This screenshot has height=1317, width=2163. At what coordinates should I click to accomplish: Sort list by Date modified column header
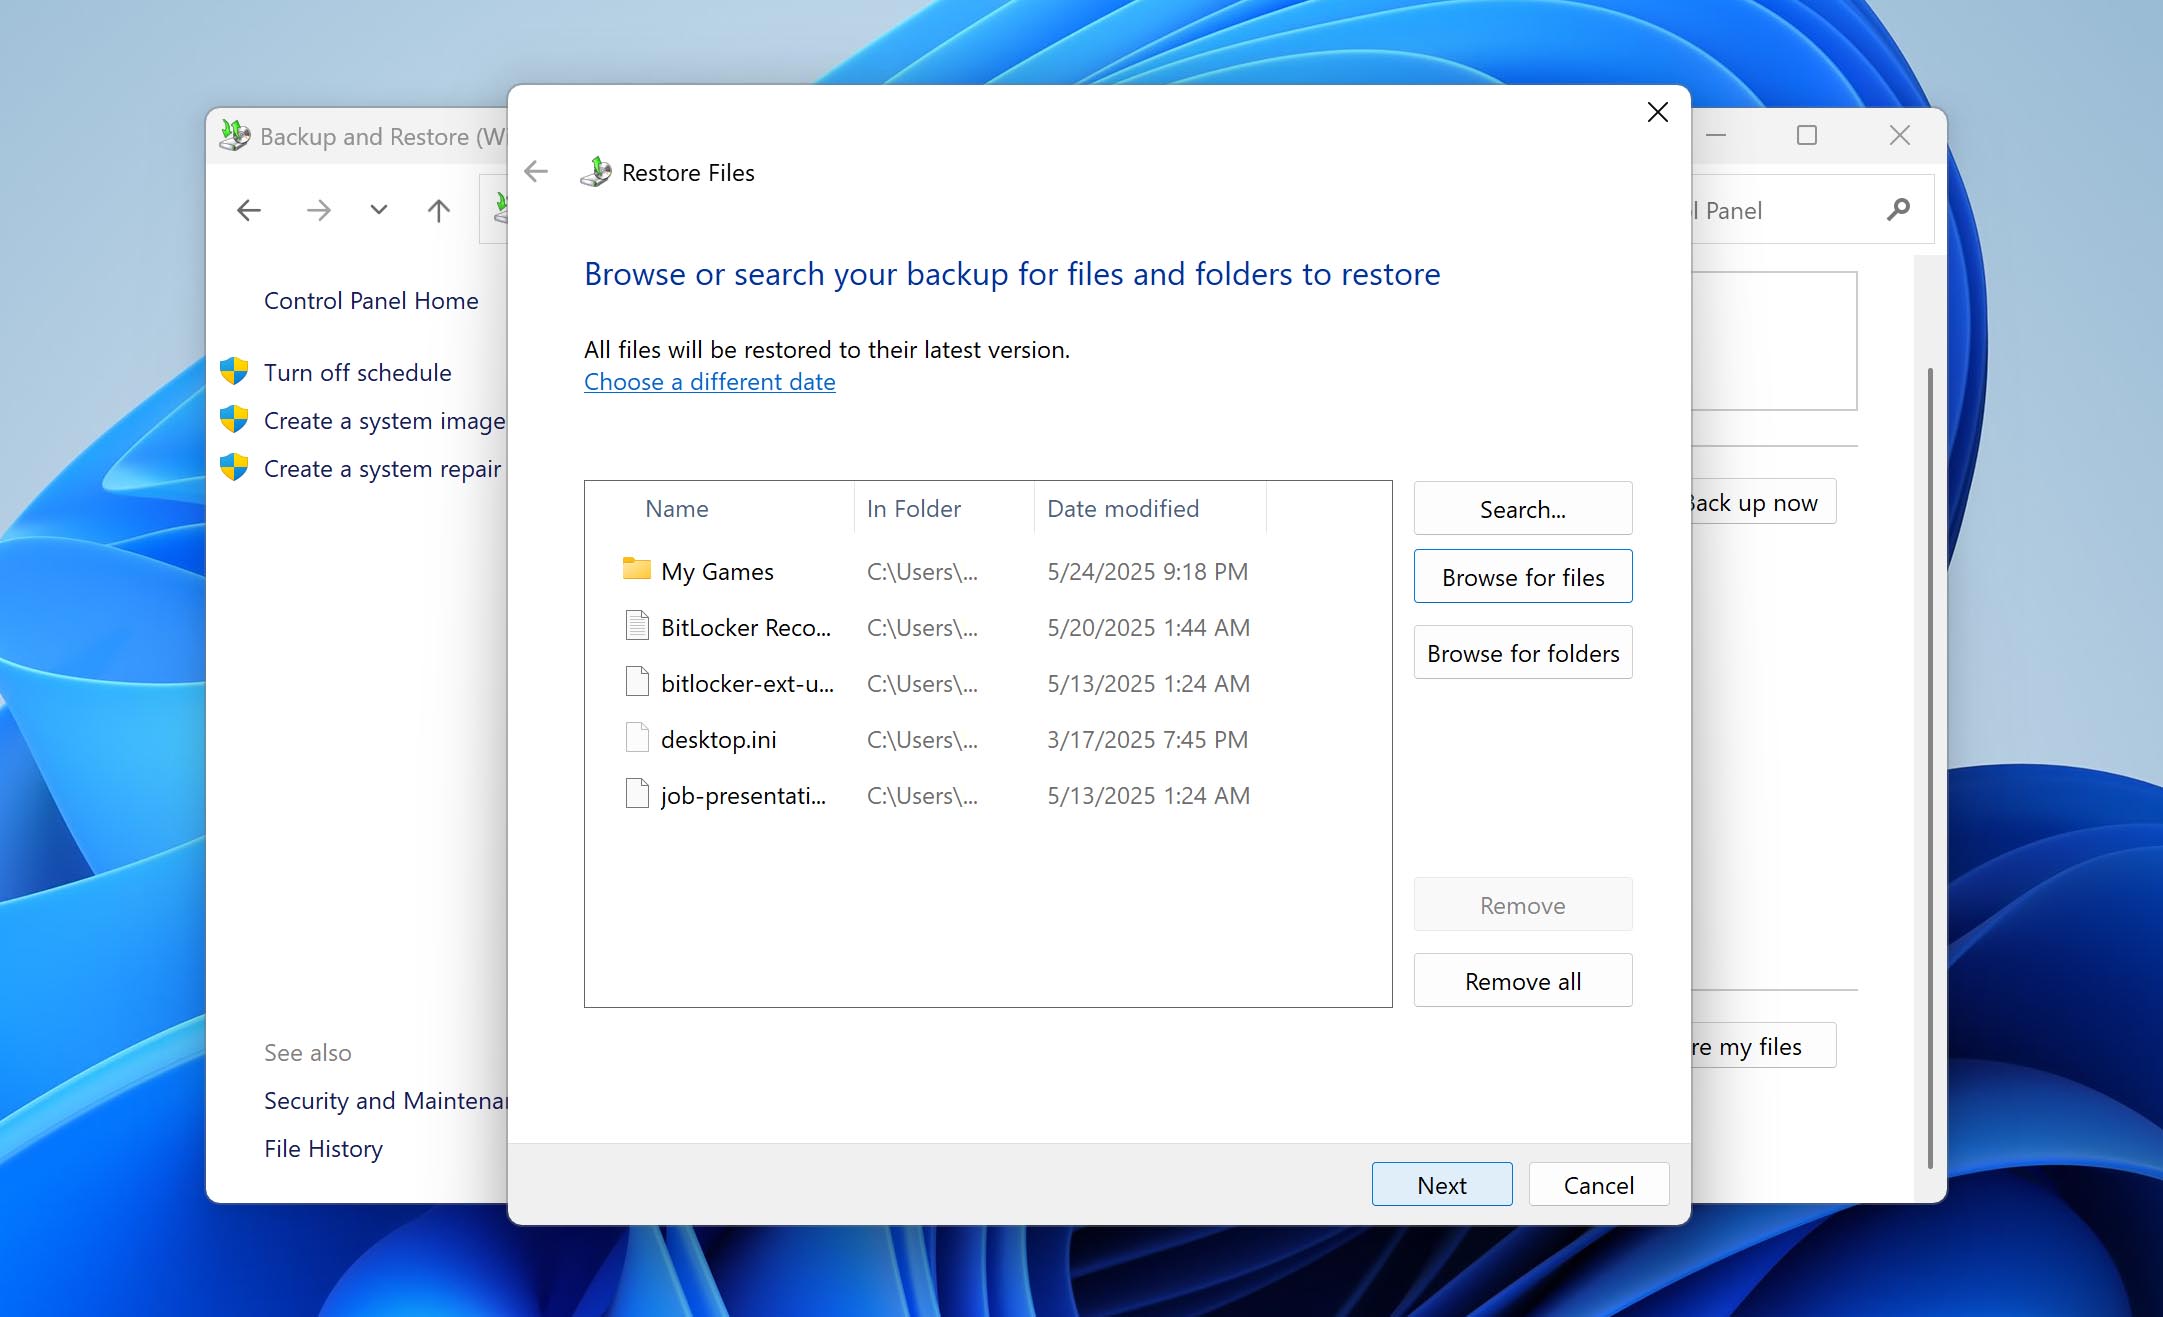coord(1123,509)
